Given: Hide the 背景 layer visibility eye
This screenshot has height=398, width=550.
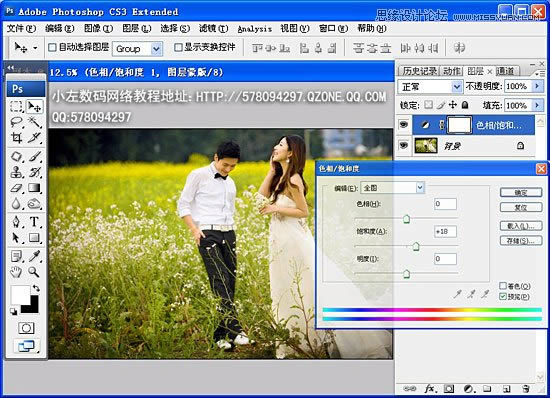Looking at the screenshot, I should tap(404, 145).
